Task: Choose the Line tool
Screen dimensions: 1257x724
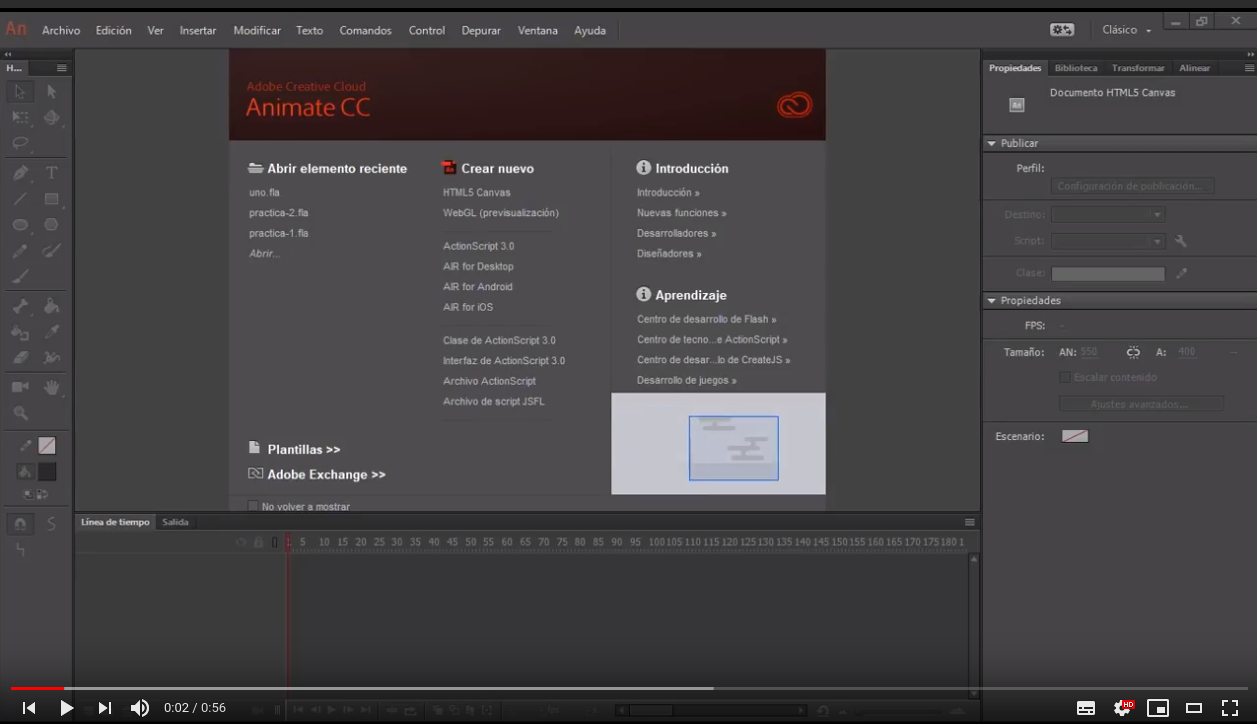Action: point(20,199)
